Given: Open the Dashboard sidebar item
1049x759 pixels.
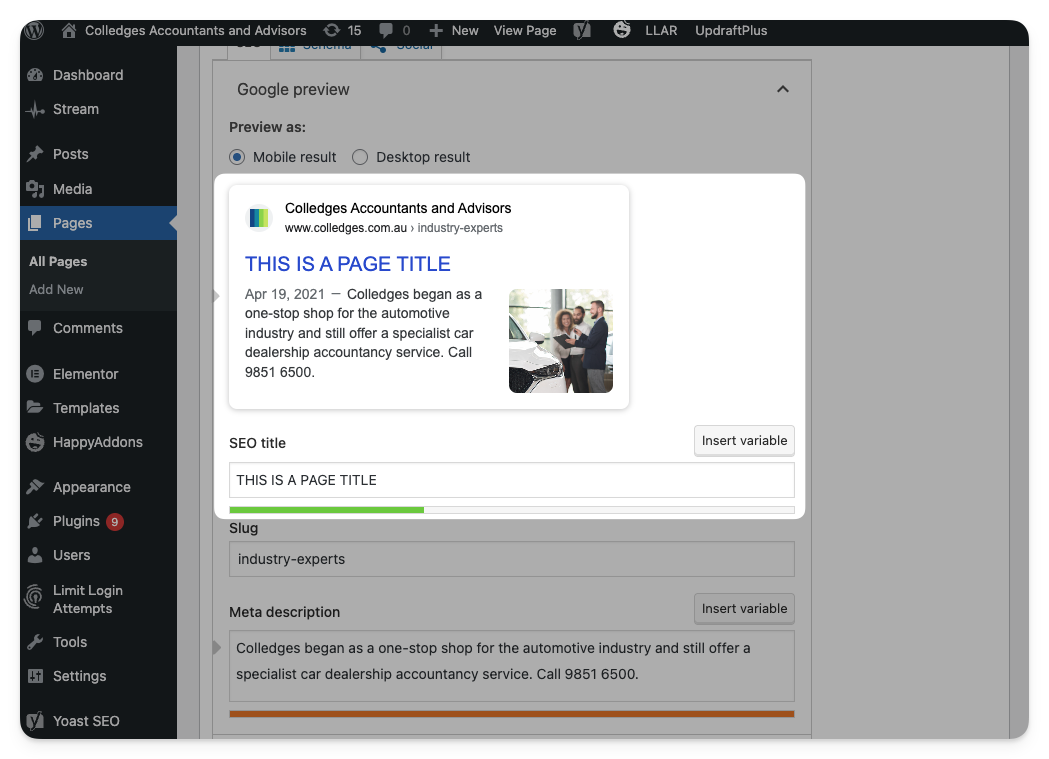Looking at the screenshot, I should (87, 75).
